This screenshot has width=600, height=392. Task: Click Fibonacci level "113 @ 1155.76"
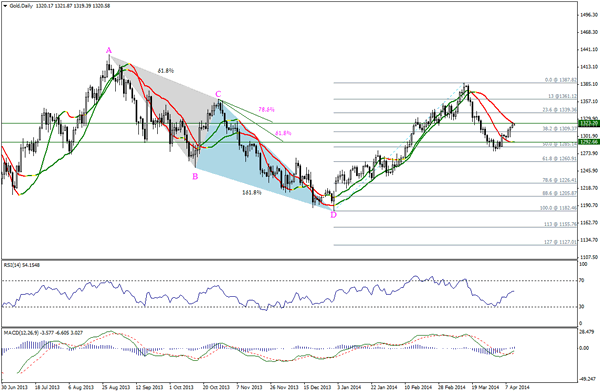[x=561, y=224]
